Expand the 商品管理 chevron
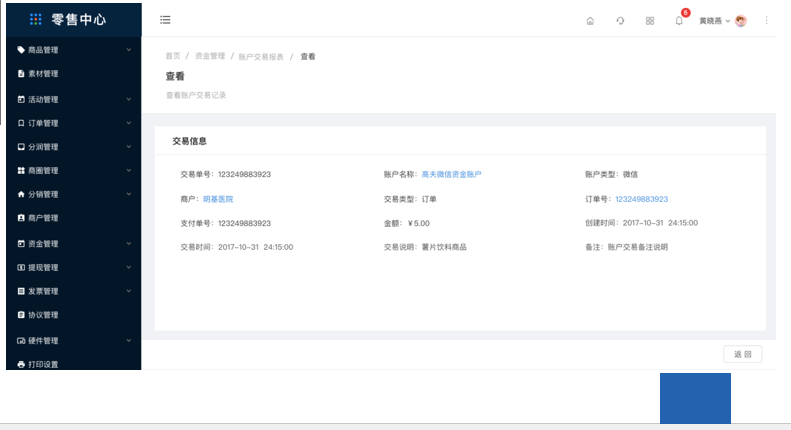The width and height of the screenshot is (791, 430). point(129,50)
